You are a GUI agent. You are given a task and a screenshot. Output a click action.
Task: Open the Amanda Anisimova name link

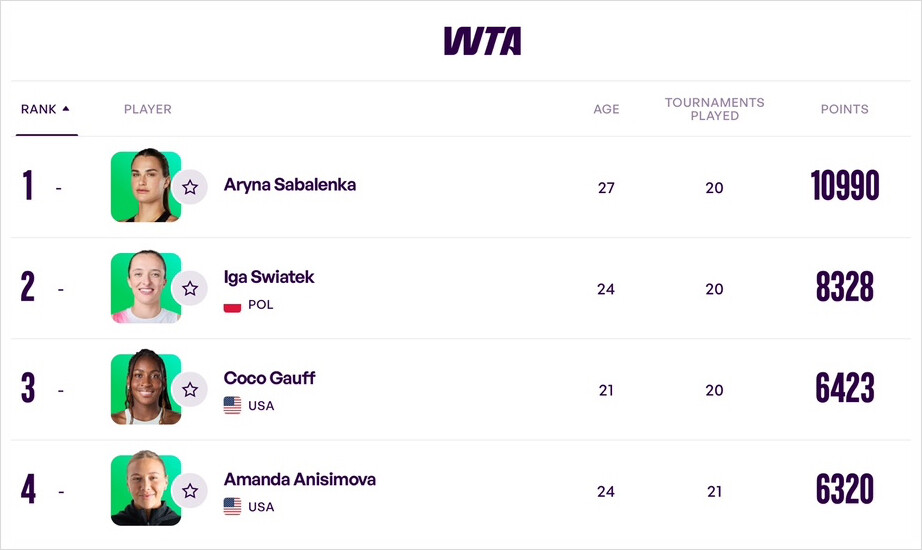tap(299, 479)
